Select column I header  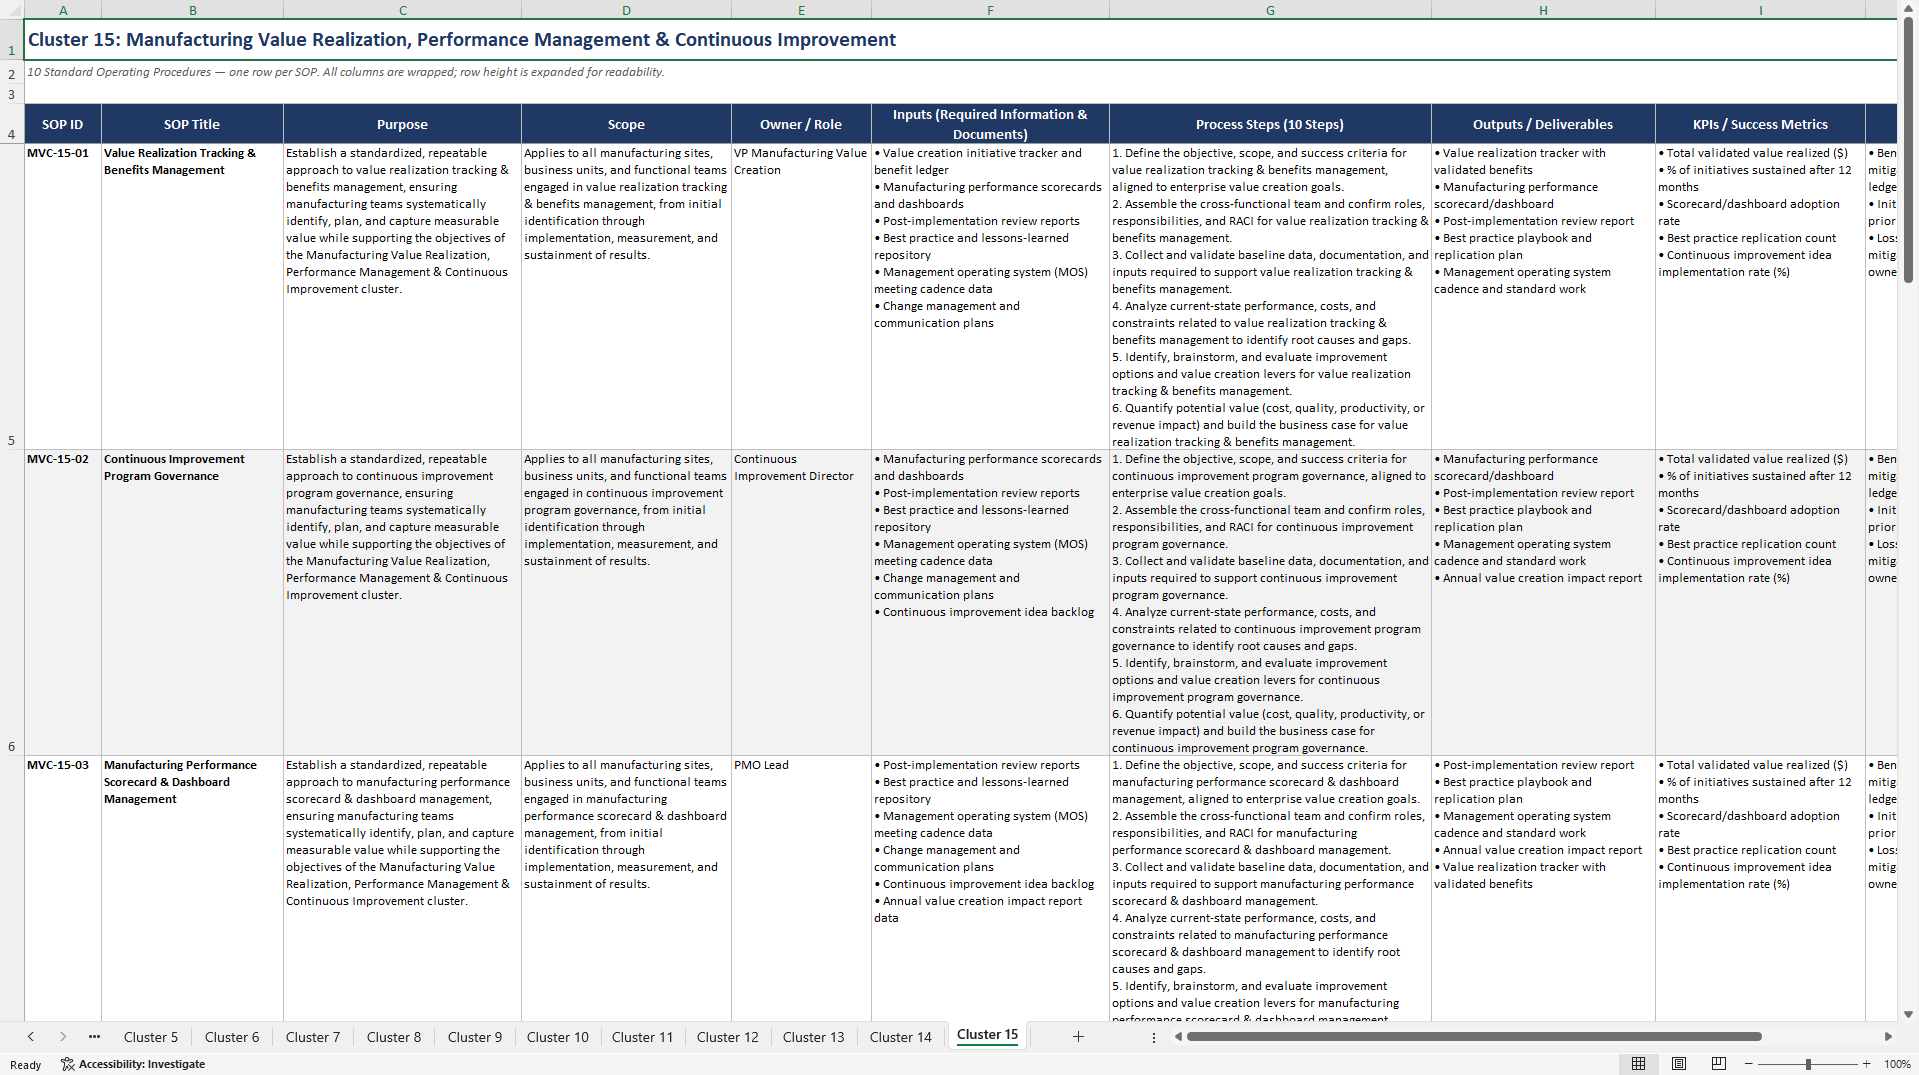coord(1760,10)
